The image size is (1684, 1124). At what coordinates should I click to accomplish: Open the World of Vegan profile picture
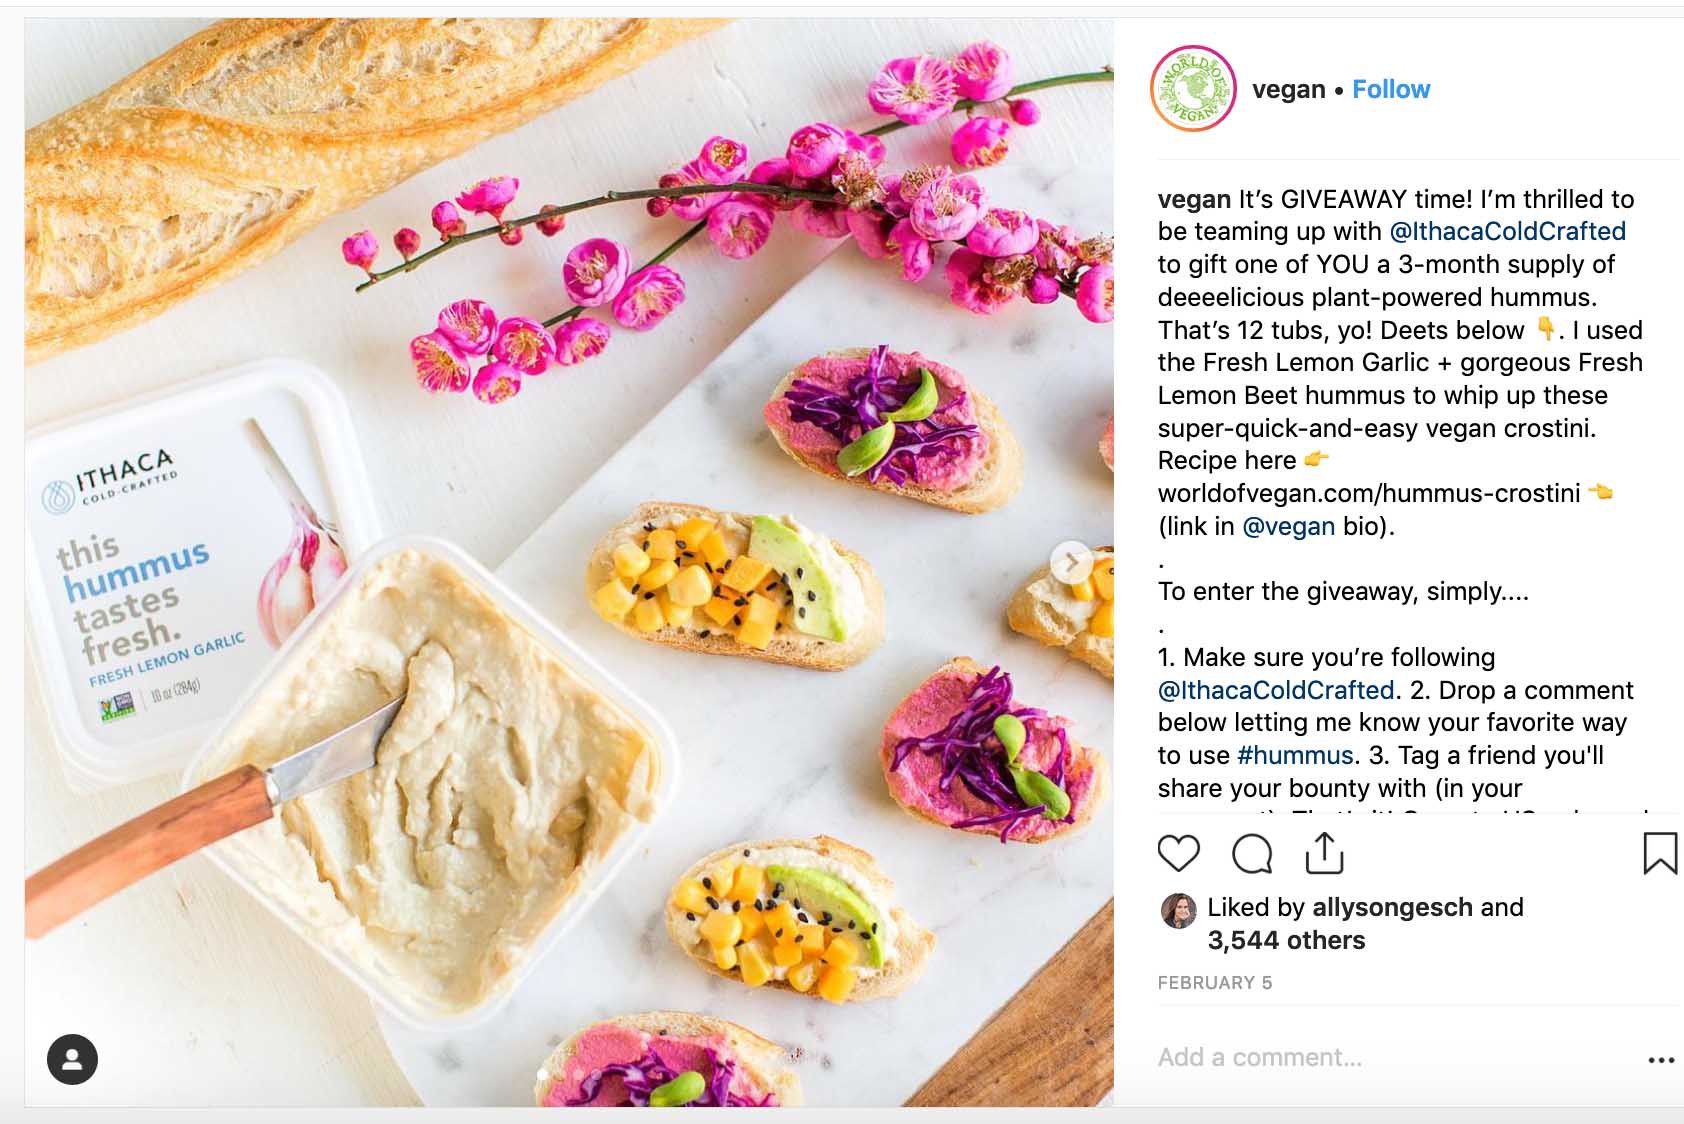pos(1193,89)
